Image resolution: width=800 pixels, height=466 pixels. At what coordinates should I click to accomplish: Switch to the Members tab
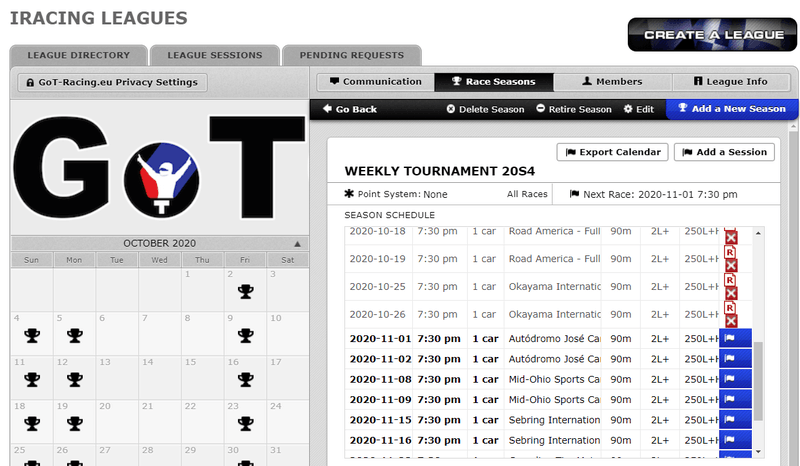pos(612,82)
